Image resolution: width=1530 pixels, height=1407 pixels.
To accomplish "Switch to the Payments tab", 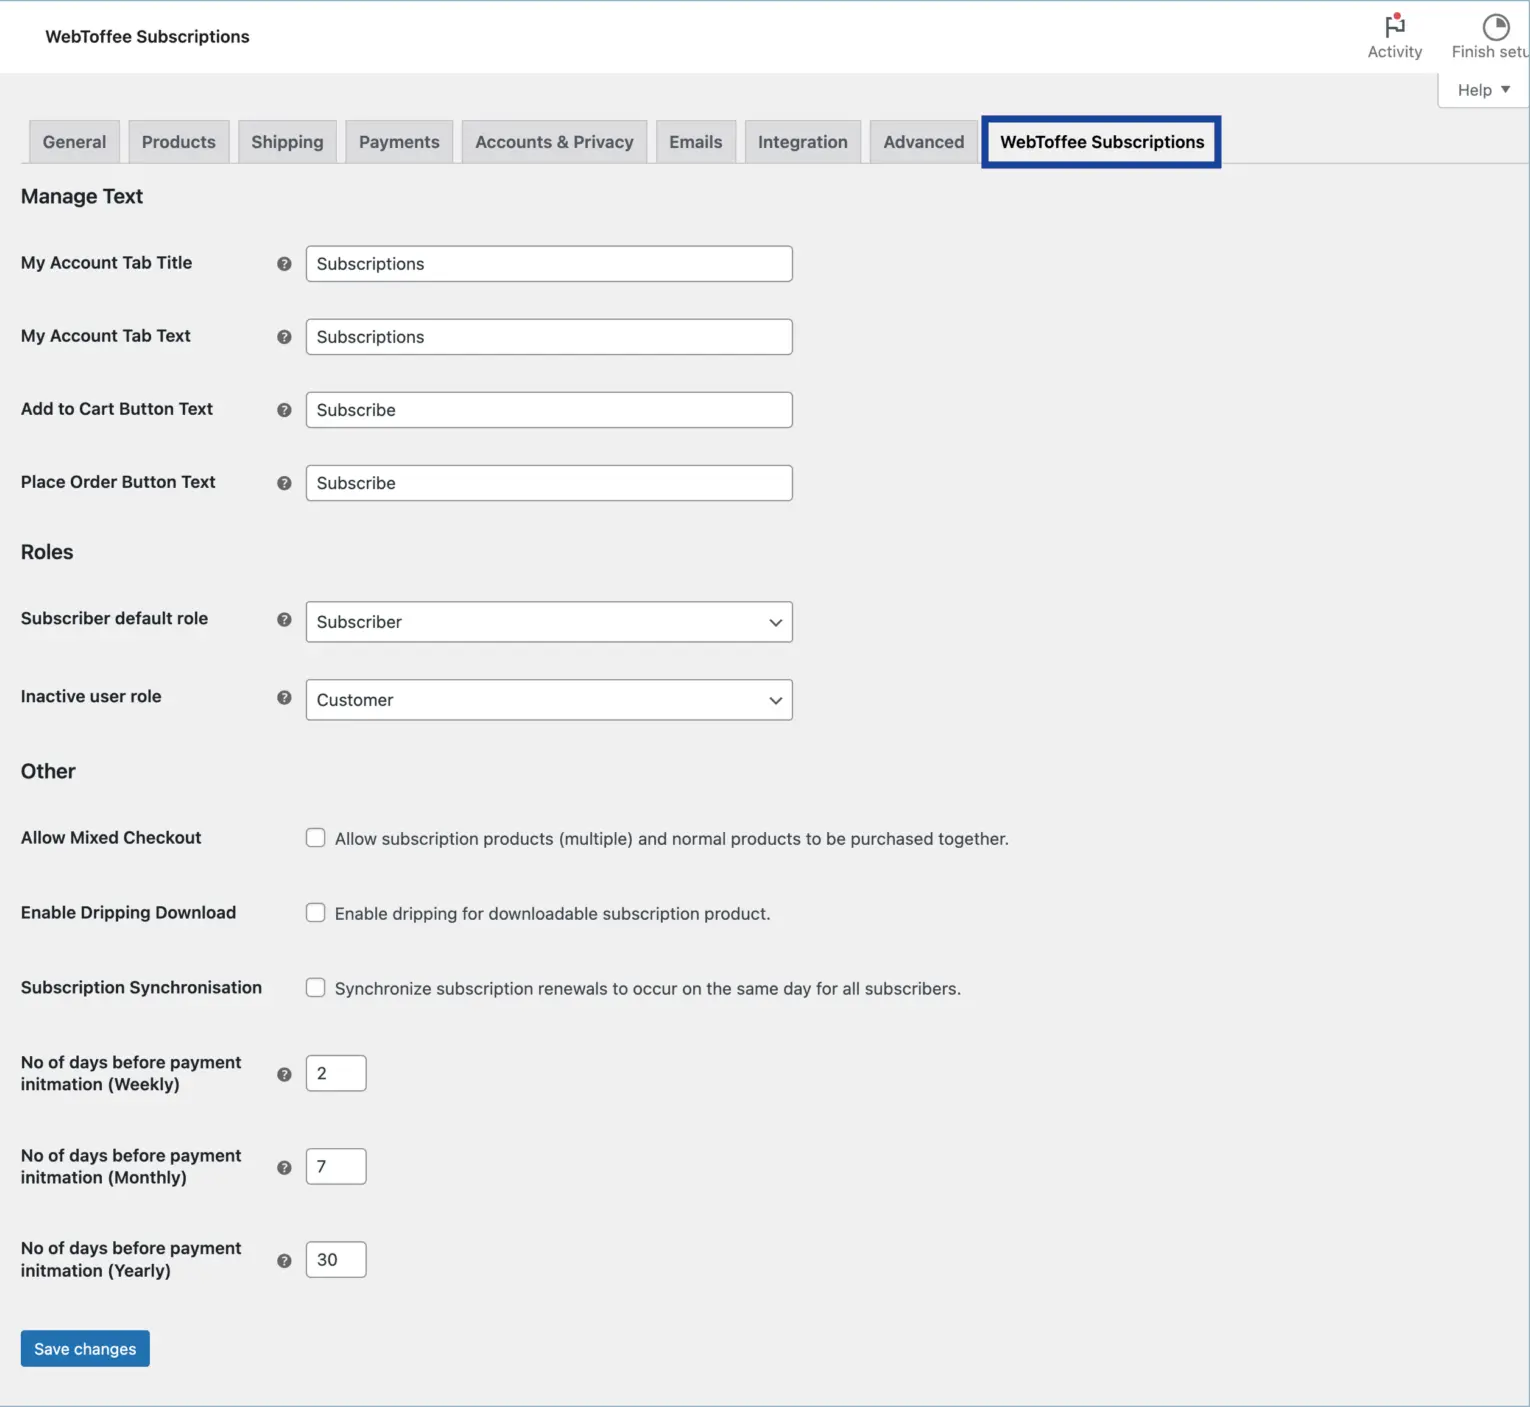I will click(x=399, y=141).
